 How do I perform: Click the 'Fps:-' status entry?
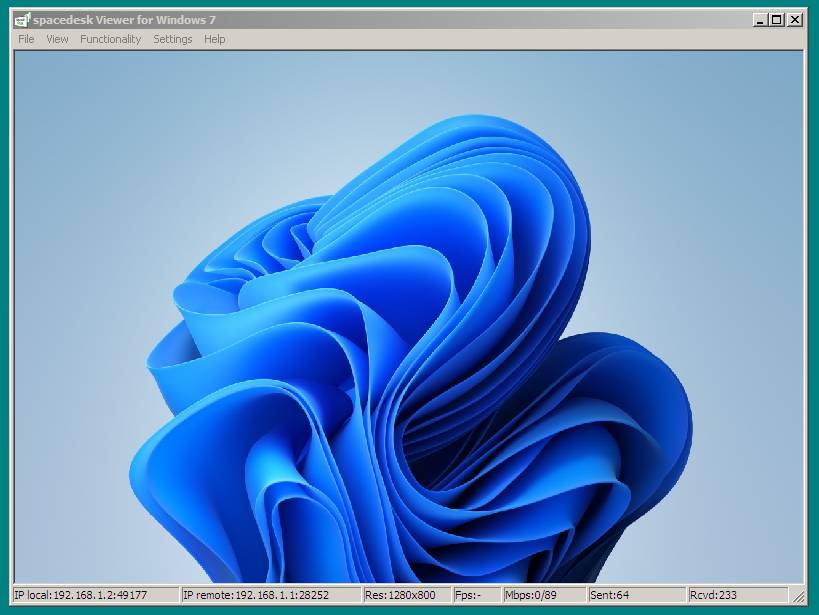pos(476,595)
